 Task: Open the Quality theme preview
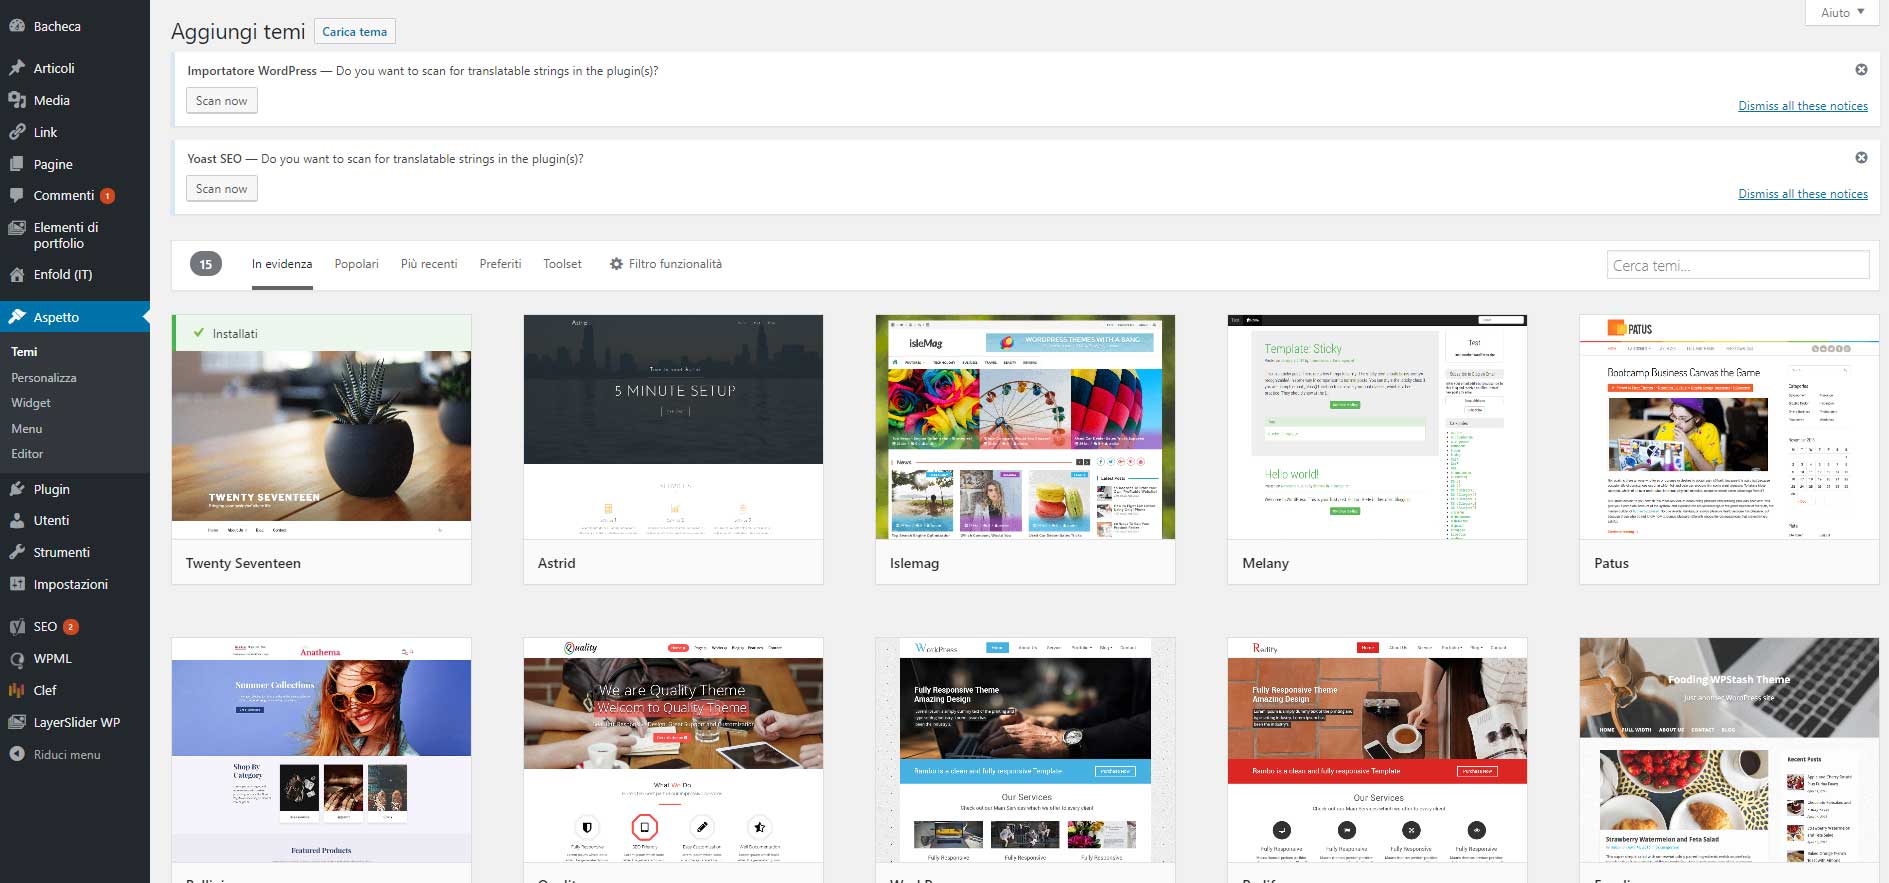click(x=673, y=750)
